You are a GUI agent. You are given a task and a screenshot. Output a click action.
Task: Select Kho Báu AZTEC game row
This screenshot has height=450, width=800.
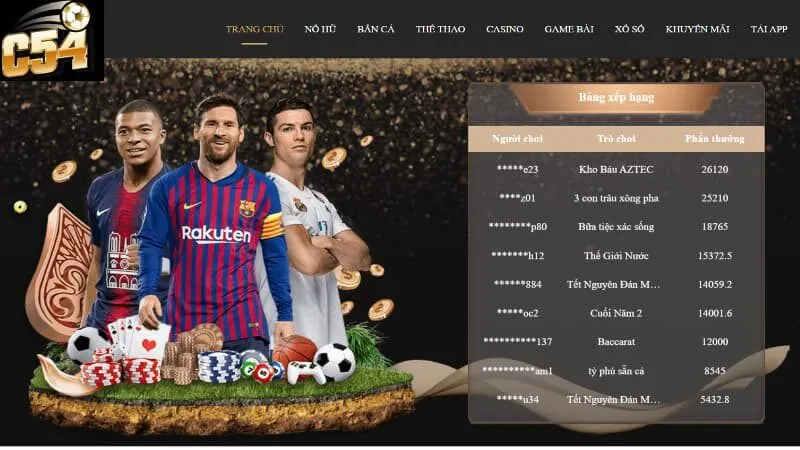[616, 169]
